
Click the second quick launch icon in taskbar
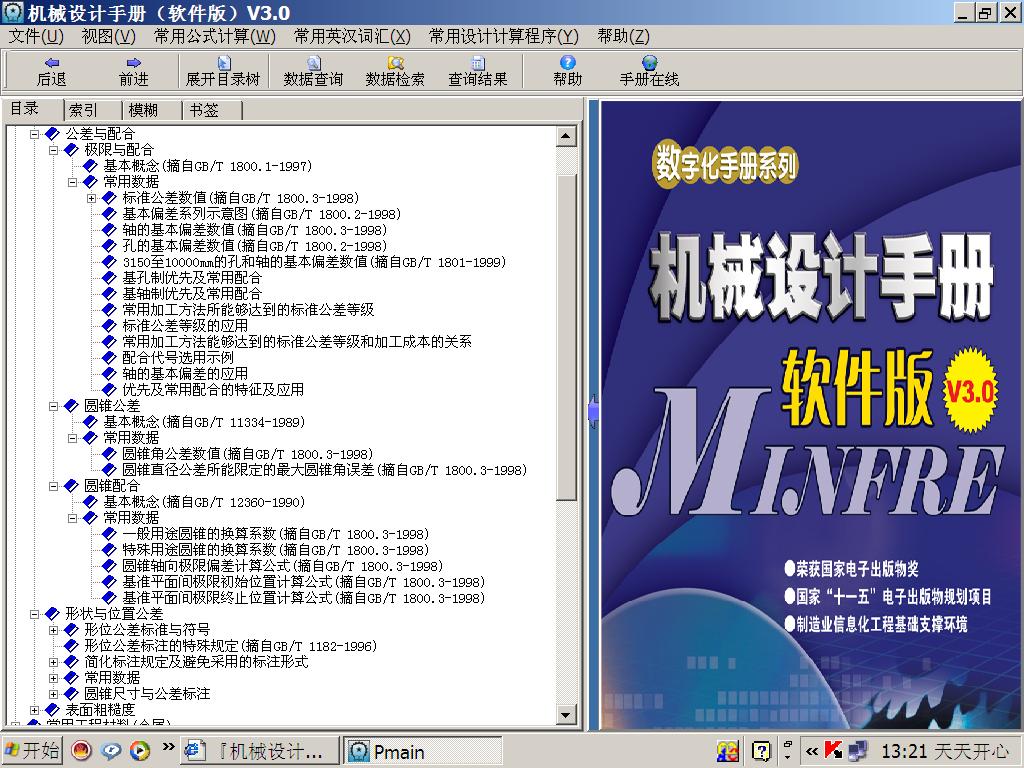pyautogui.click(x=110, y=750)
